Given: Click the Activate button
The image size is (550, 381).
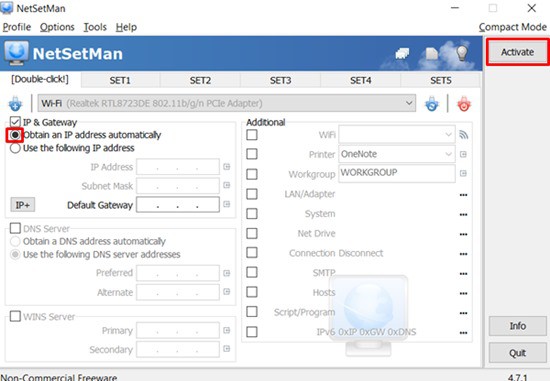Looking at the screenshot, I should 517,52.
